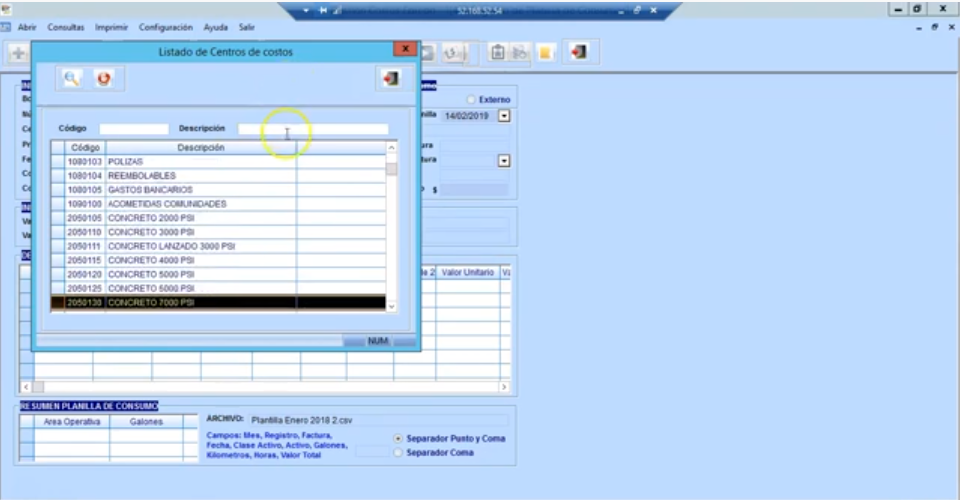Select Separador Punto y Coma radio button
The image size is (960, 500).
(x=398, y=439)
